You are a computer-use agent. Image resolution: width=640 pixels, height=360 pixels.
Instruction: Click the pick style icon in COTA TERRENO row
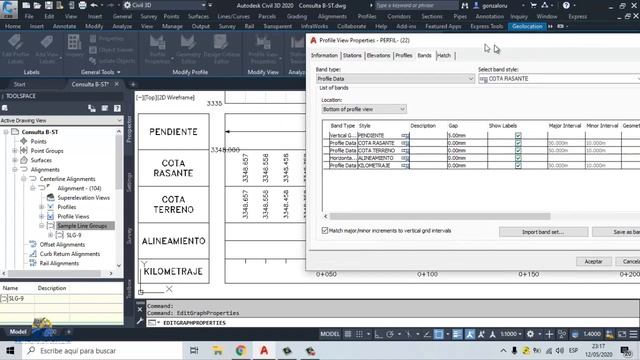point(404,151)
